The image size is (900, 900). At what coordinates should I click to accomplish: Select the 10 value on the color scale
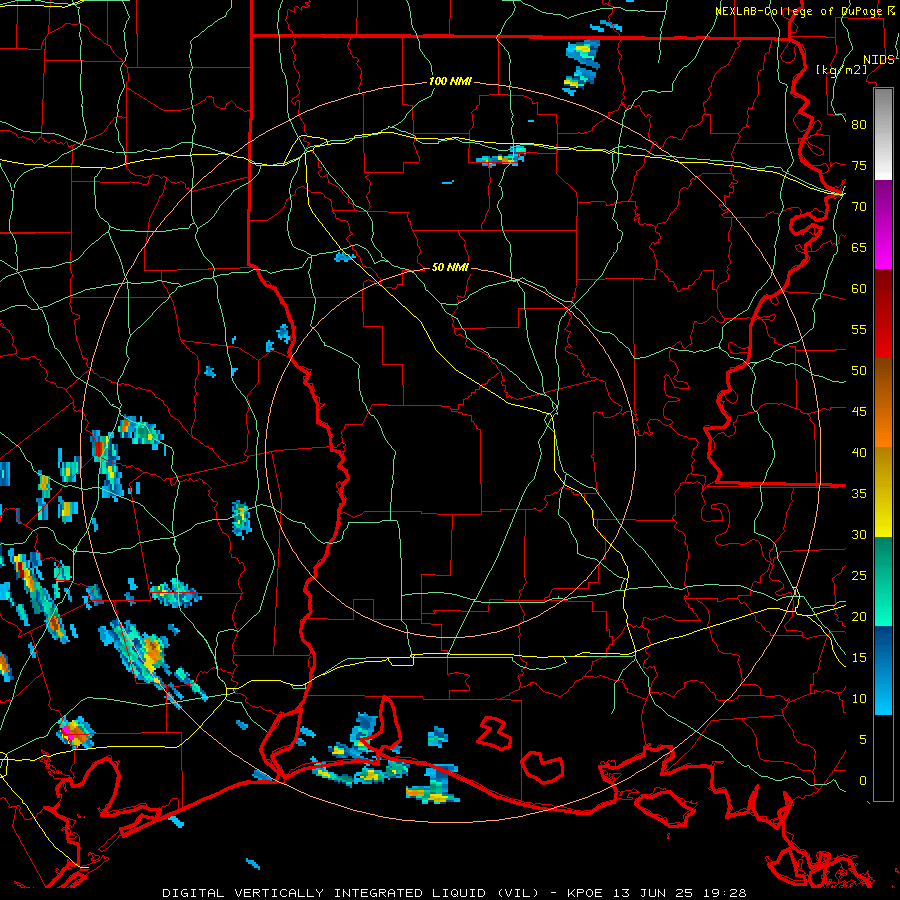coord(859,699)
